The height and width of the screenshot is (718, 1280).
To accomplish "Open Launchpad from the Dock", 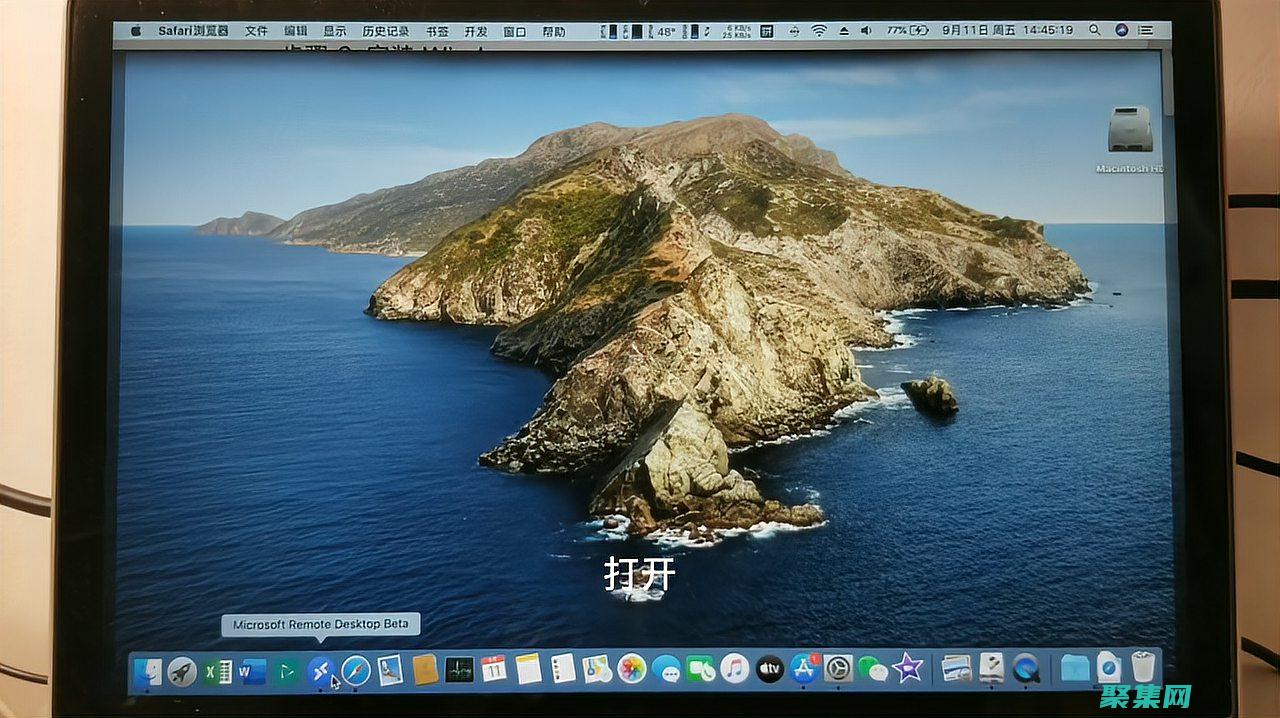I will [x=183, y=672].
